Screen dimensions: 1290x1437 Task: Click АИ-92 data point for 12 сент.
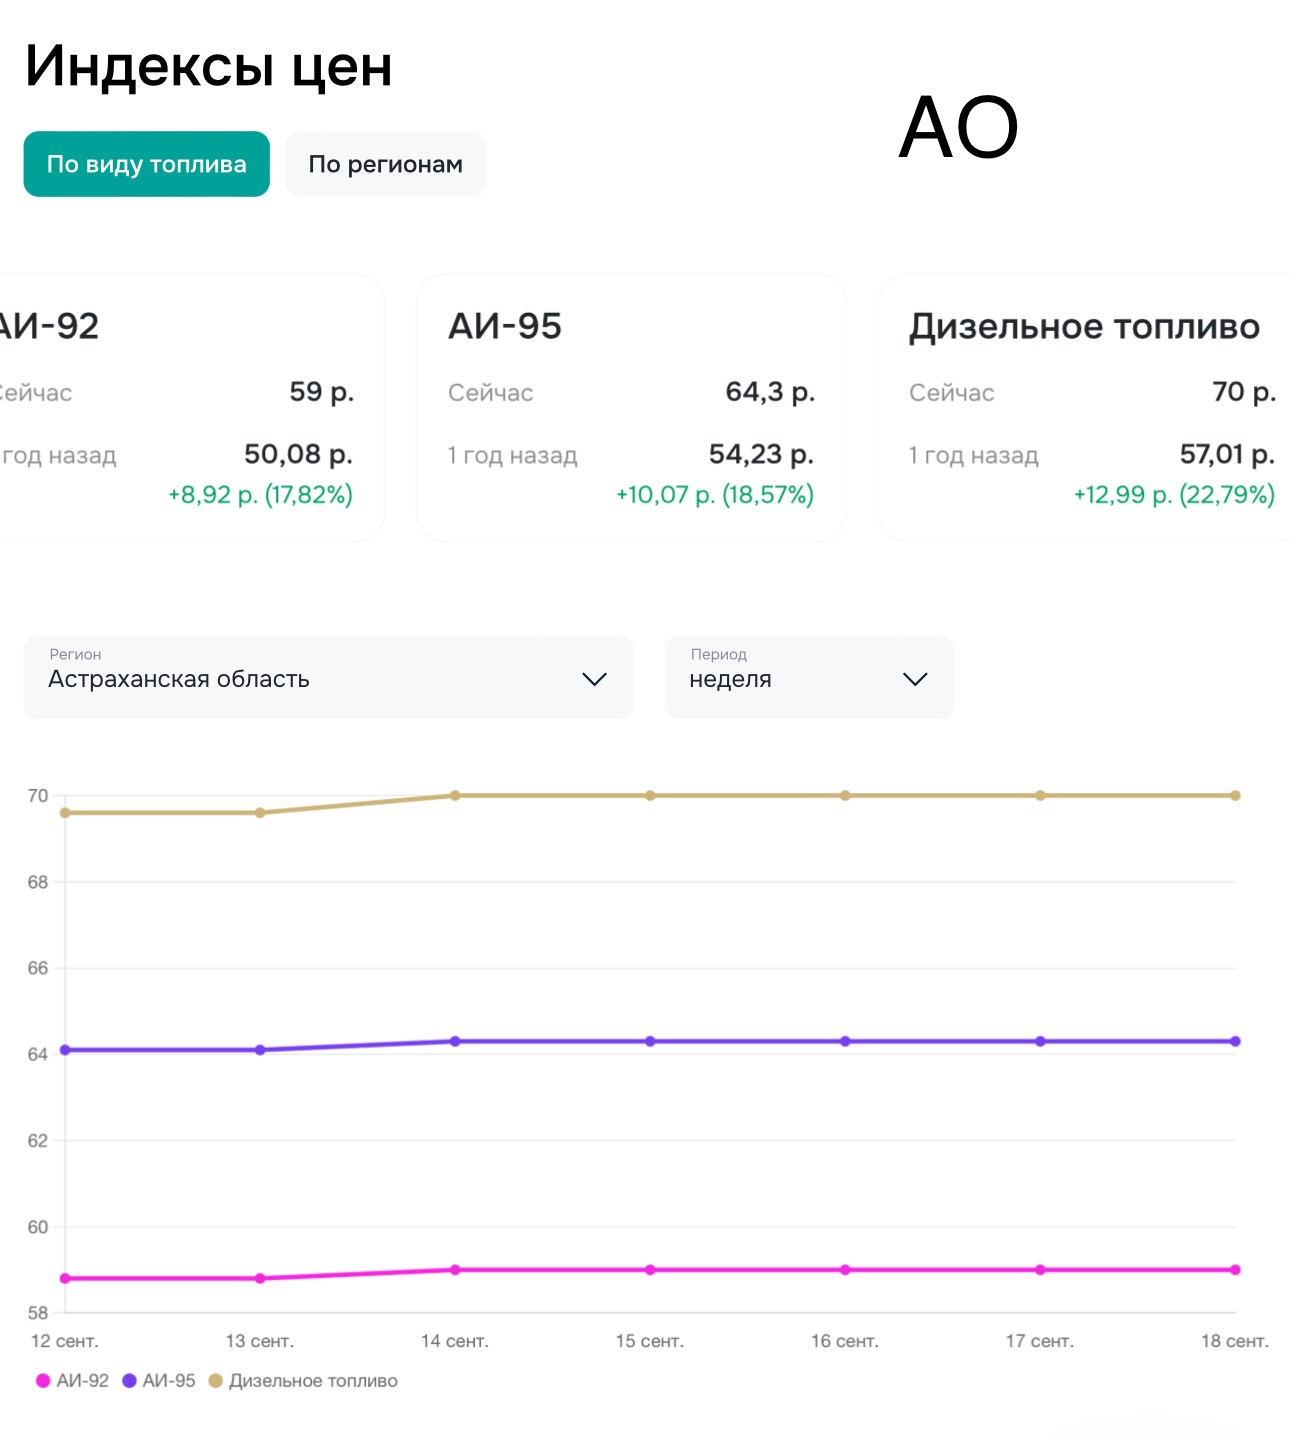tap(65, 1278)
